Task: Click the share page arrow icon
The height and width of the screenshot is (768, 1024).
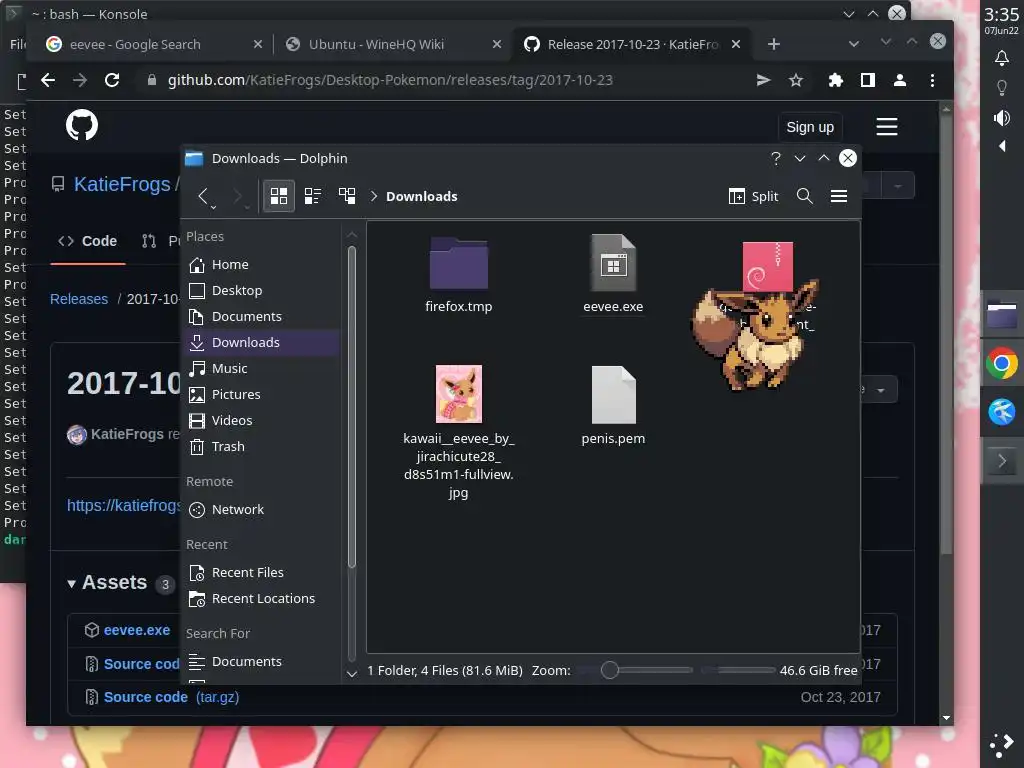Action: pos(763,80)
